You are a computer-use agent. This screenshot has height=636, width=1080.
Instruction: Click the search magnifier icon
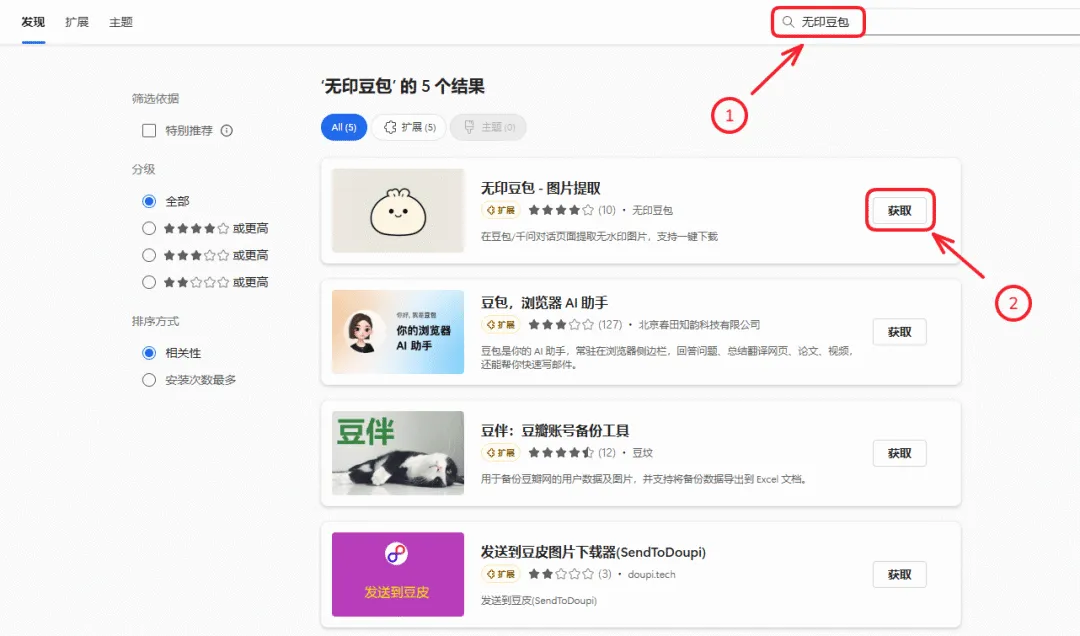tap(788, 22)
